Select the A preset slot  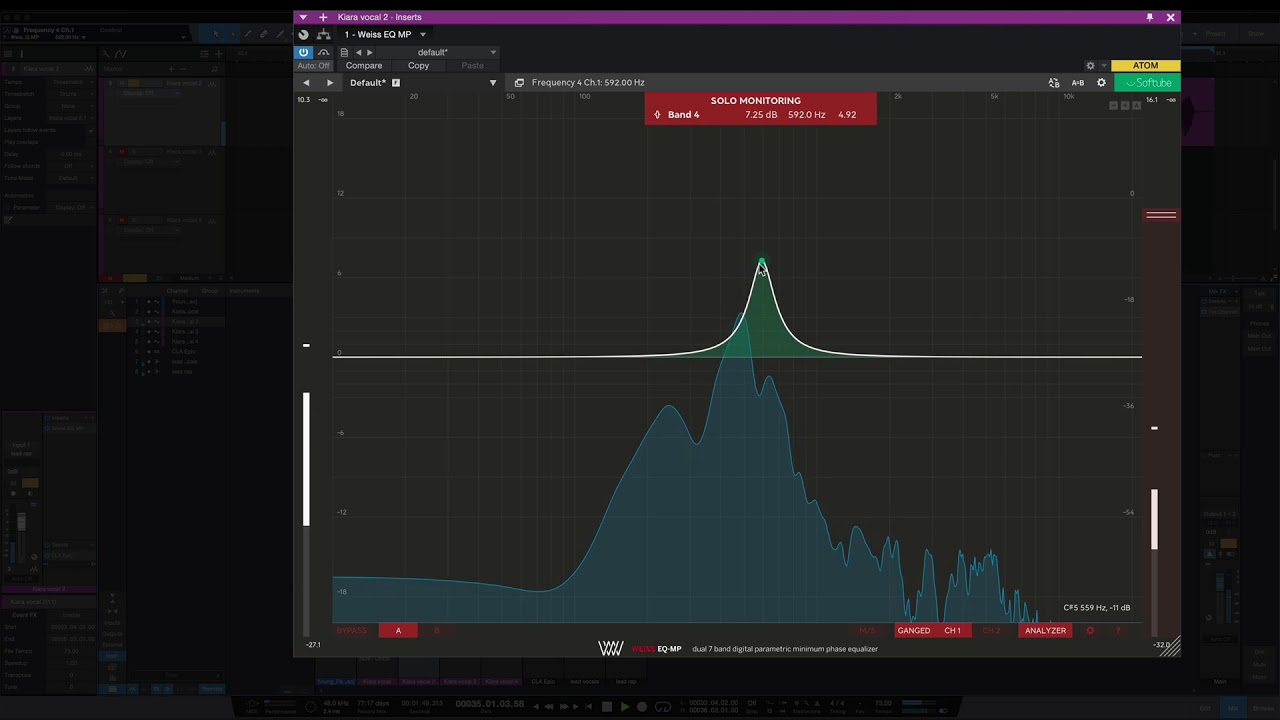coord(398,631)
